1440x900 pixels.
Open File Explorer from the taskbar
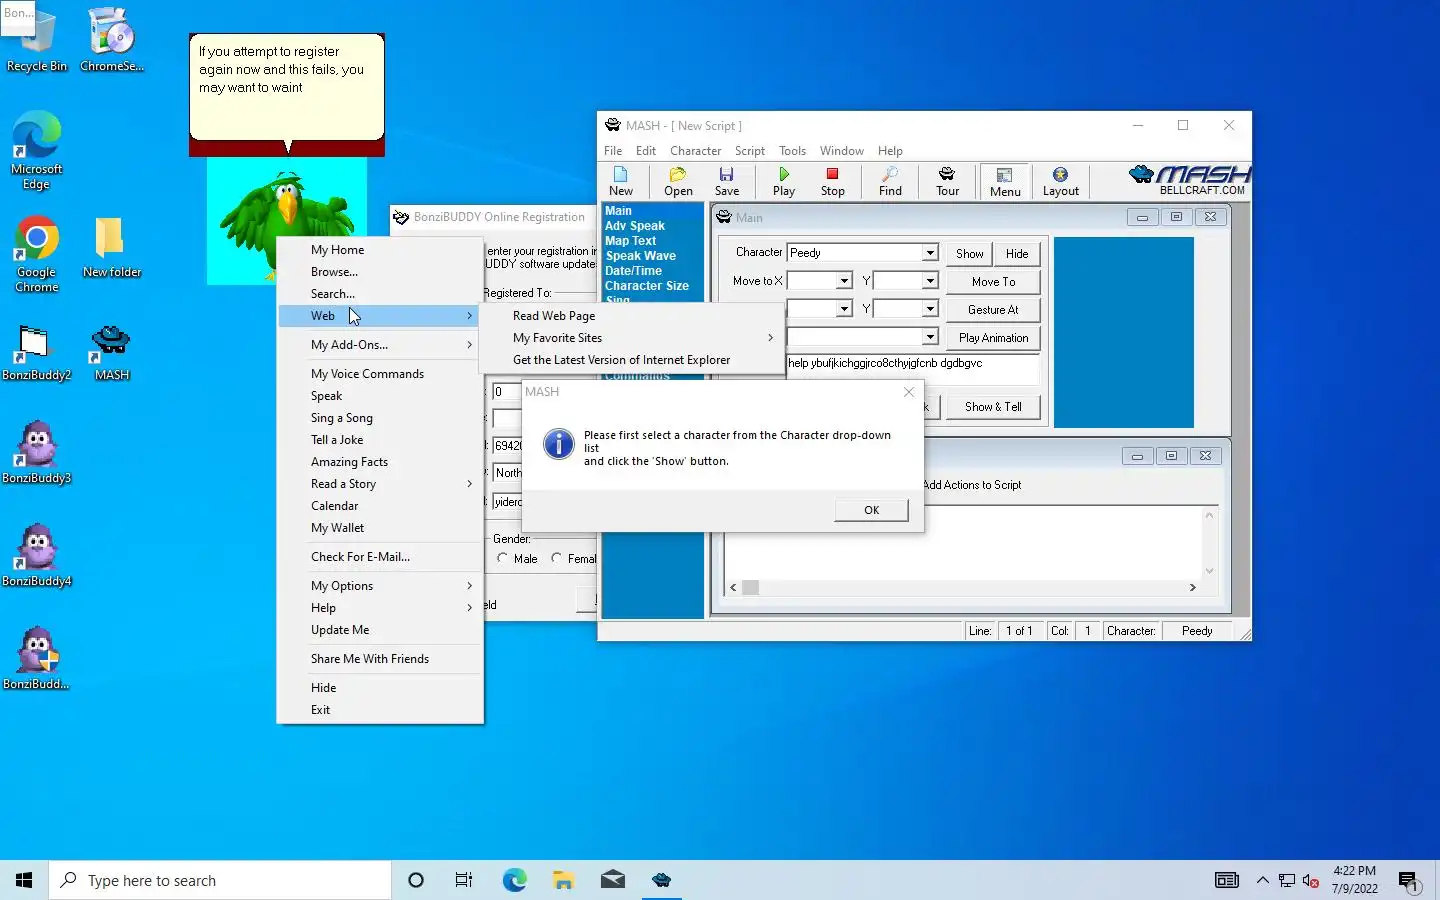(563, 880)
